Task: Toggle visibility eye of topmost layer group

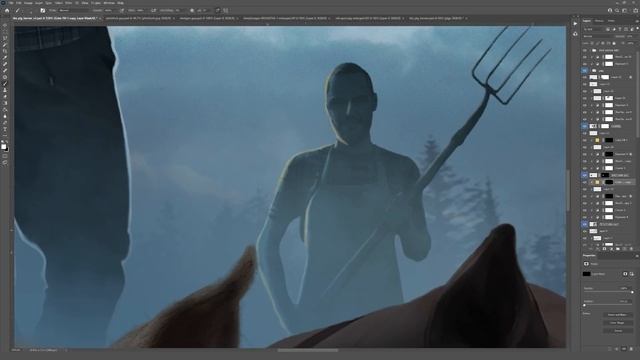Action: tap(584, 50)
